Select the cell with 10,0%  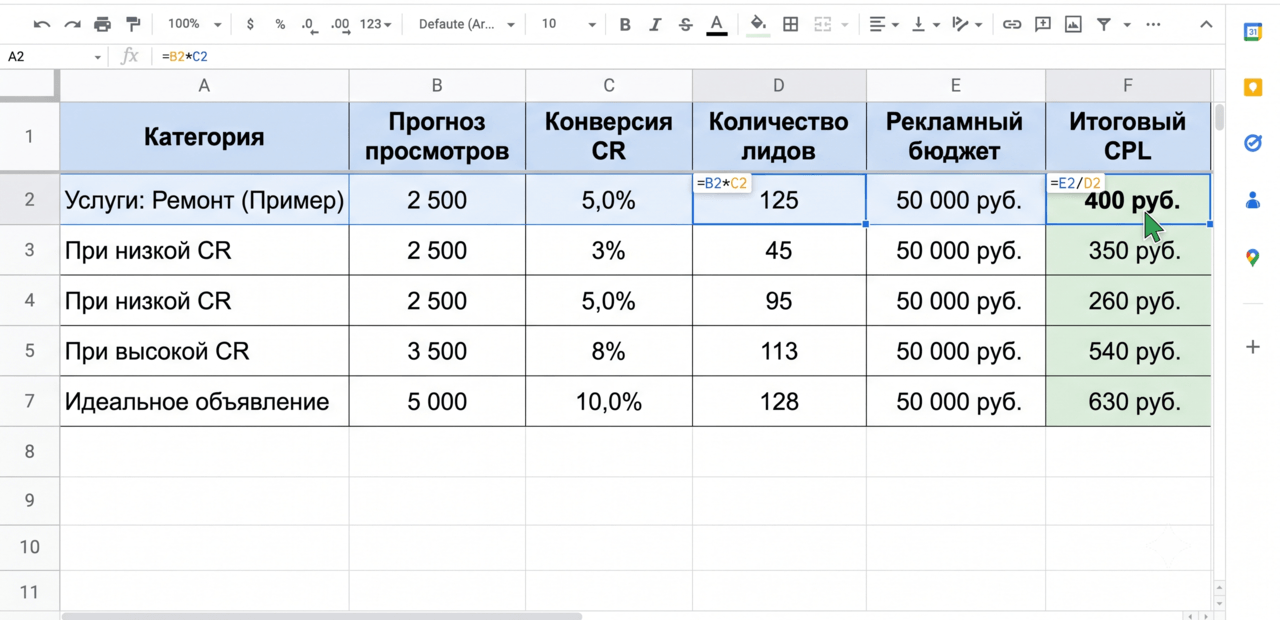pos(609,402)
